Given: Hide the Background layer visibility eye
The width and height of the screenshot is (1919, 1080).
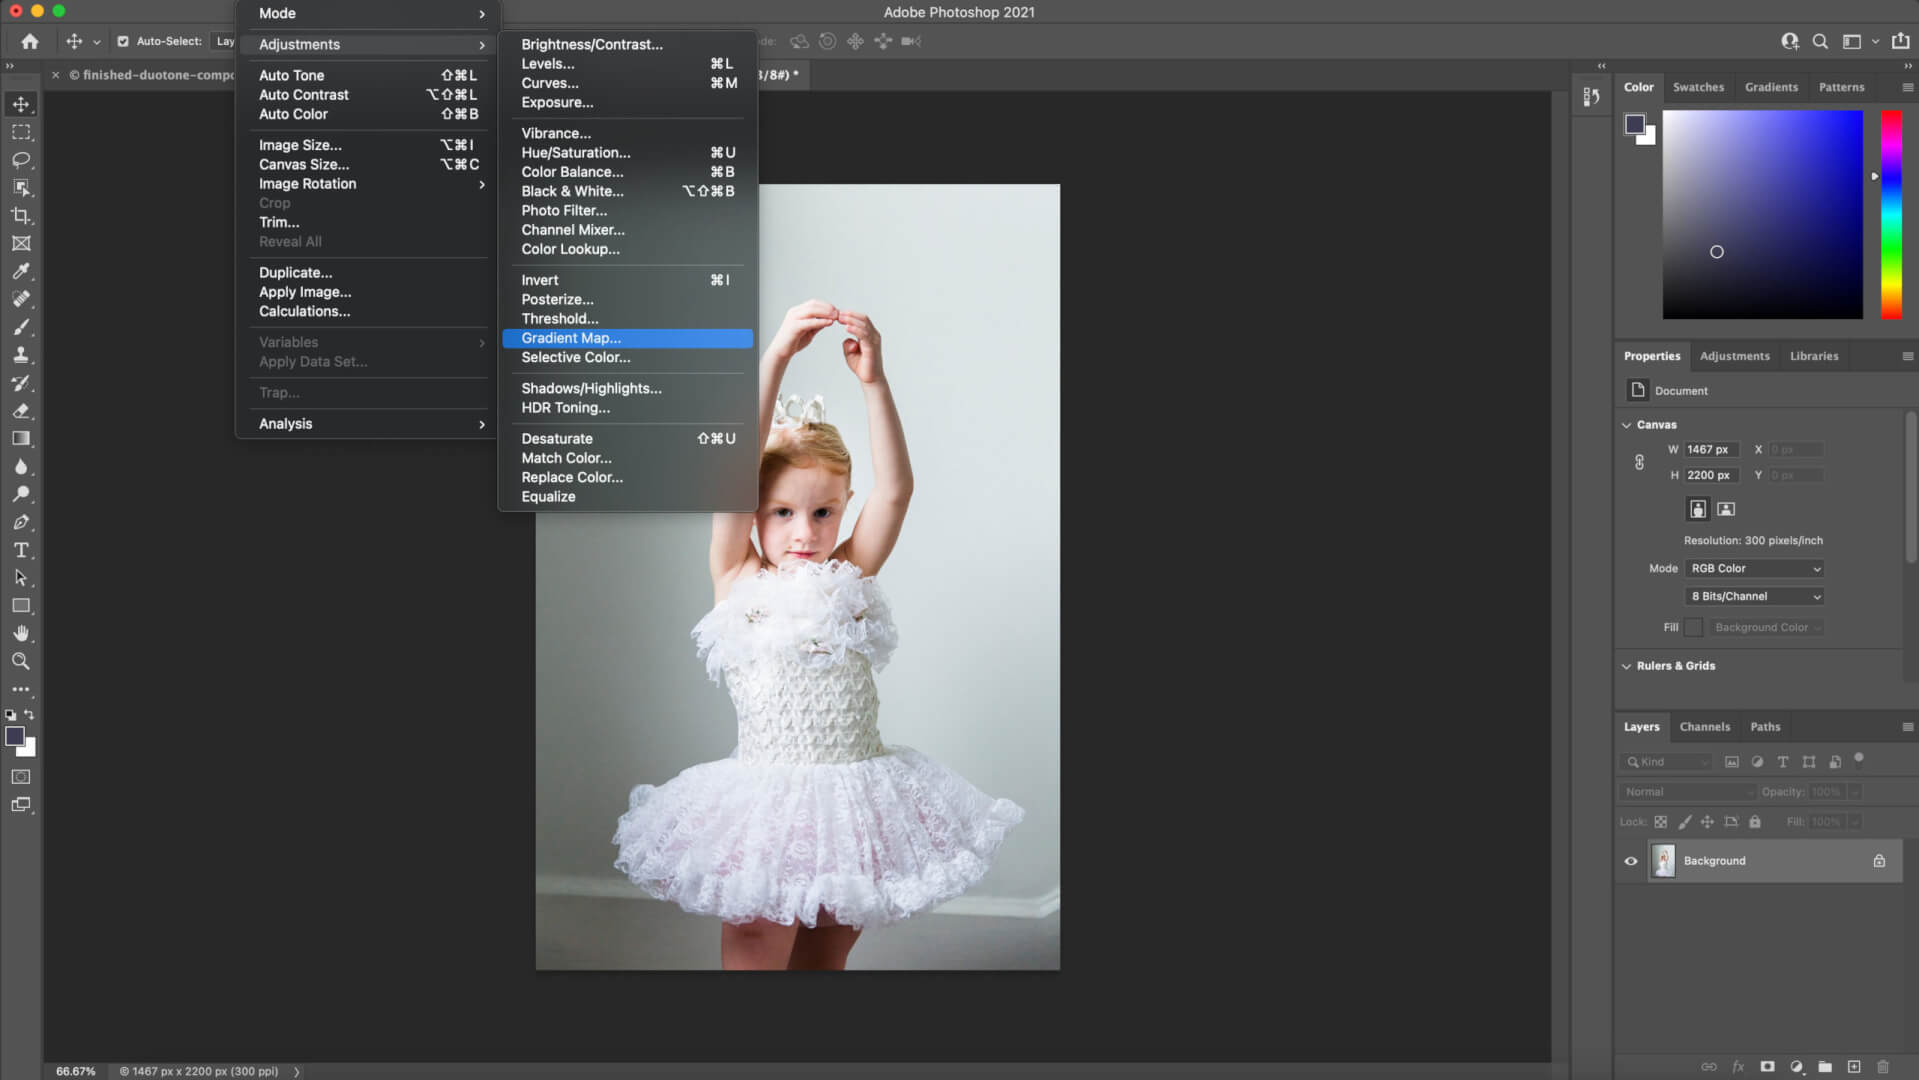Looking at the screenshot, I should [x=1631, y=861].
